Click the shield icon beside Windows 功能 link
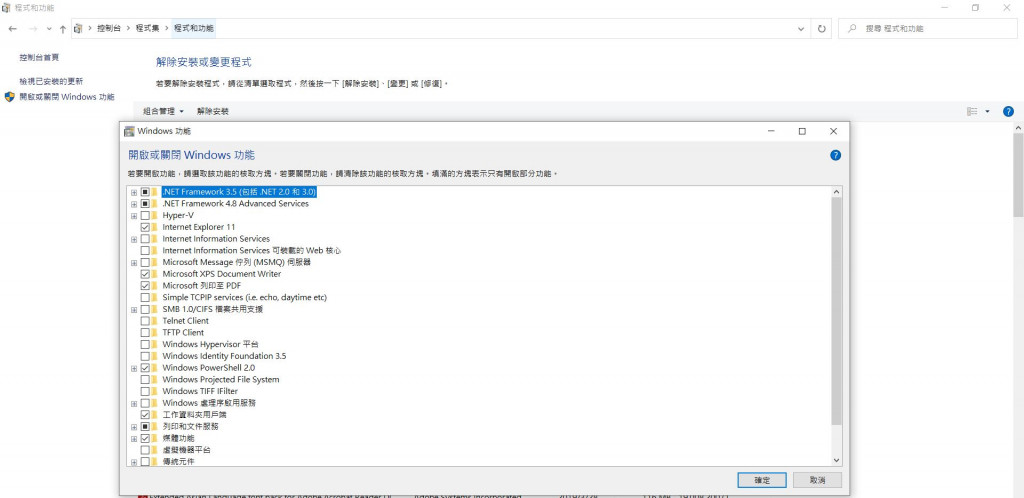 10,97
